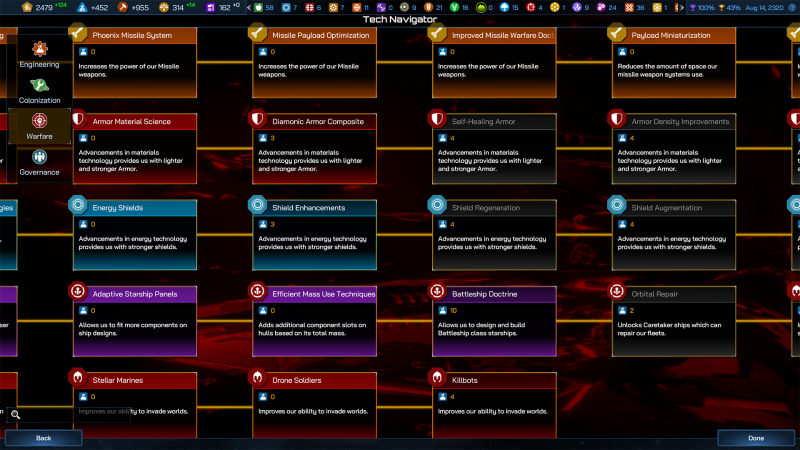Switch to the Governance tech category
This screenshot has height=450, width=800.
[x=39, y=157]
